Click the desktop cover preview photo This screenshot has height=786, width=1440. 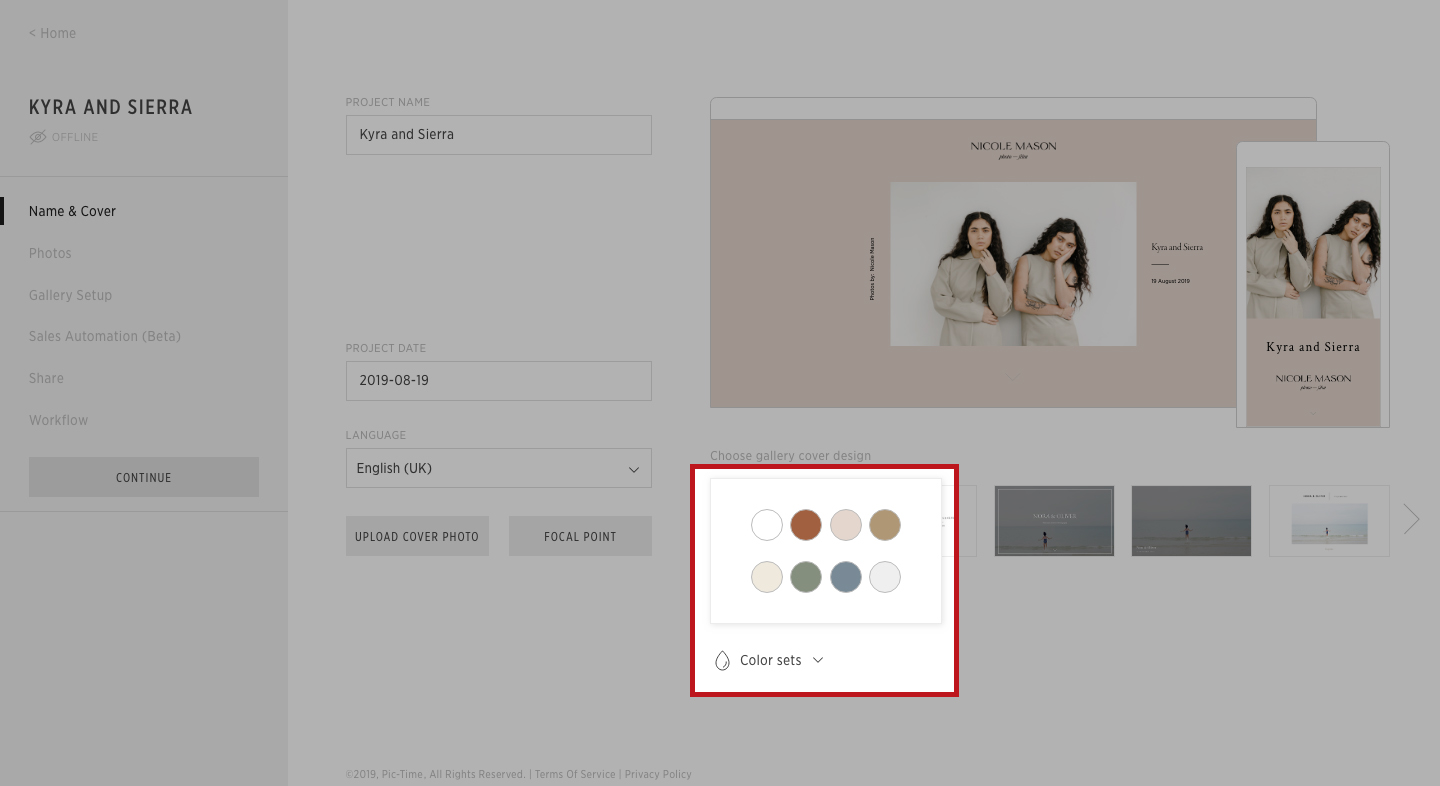pyautogui.click(x=1013, y=264)
